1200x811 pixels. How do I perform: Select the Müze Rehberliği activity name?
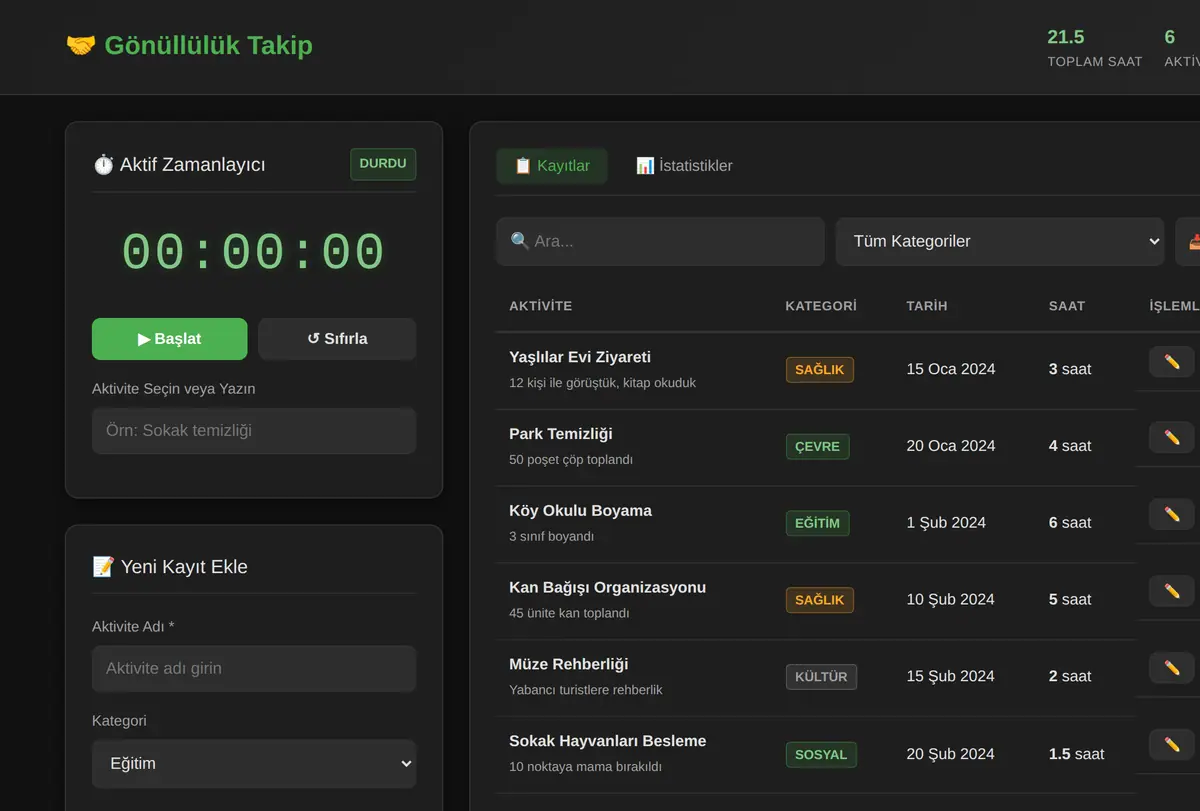(569, 664)
